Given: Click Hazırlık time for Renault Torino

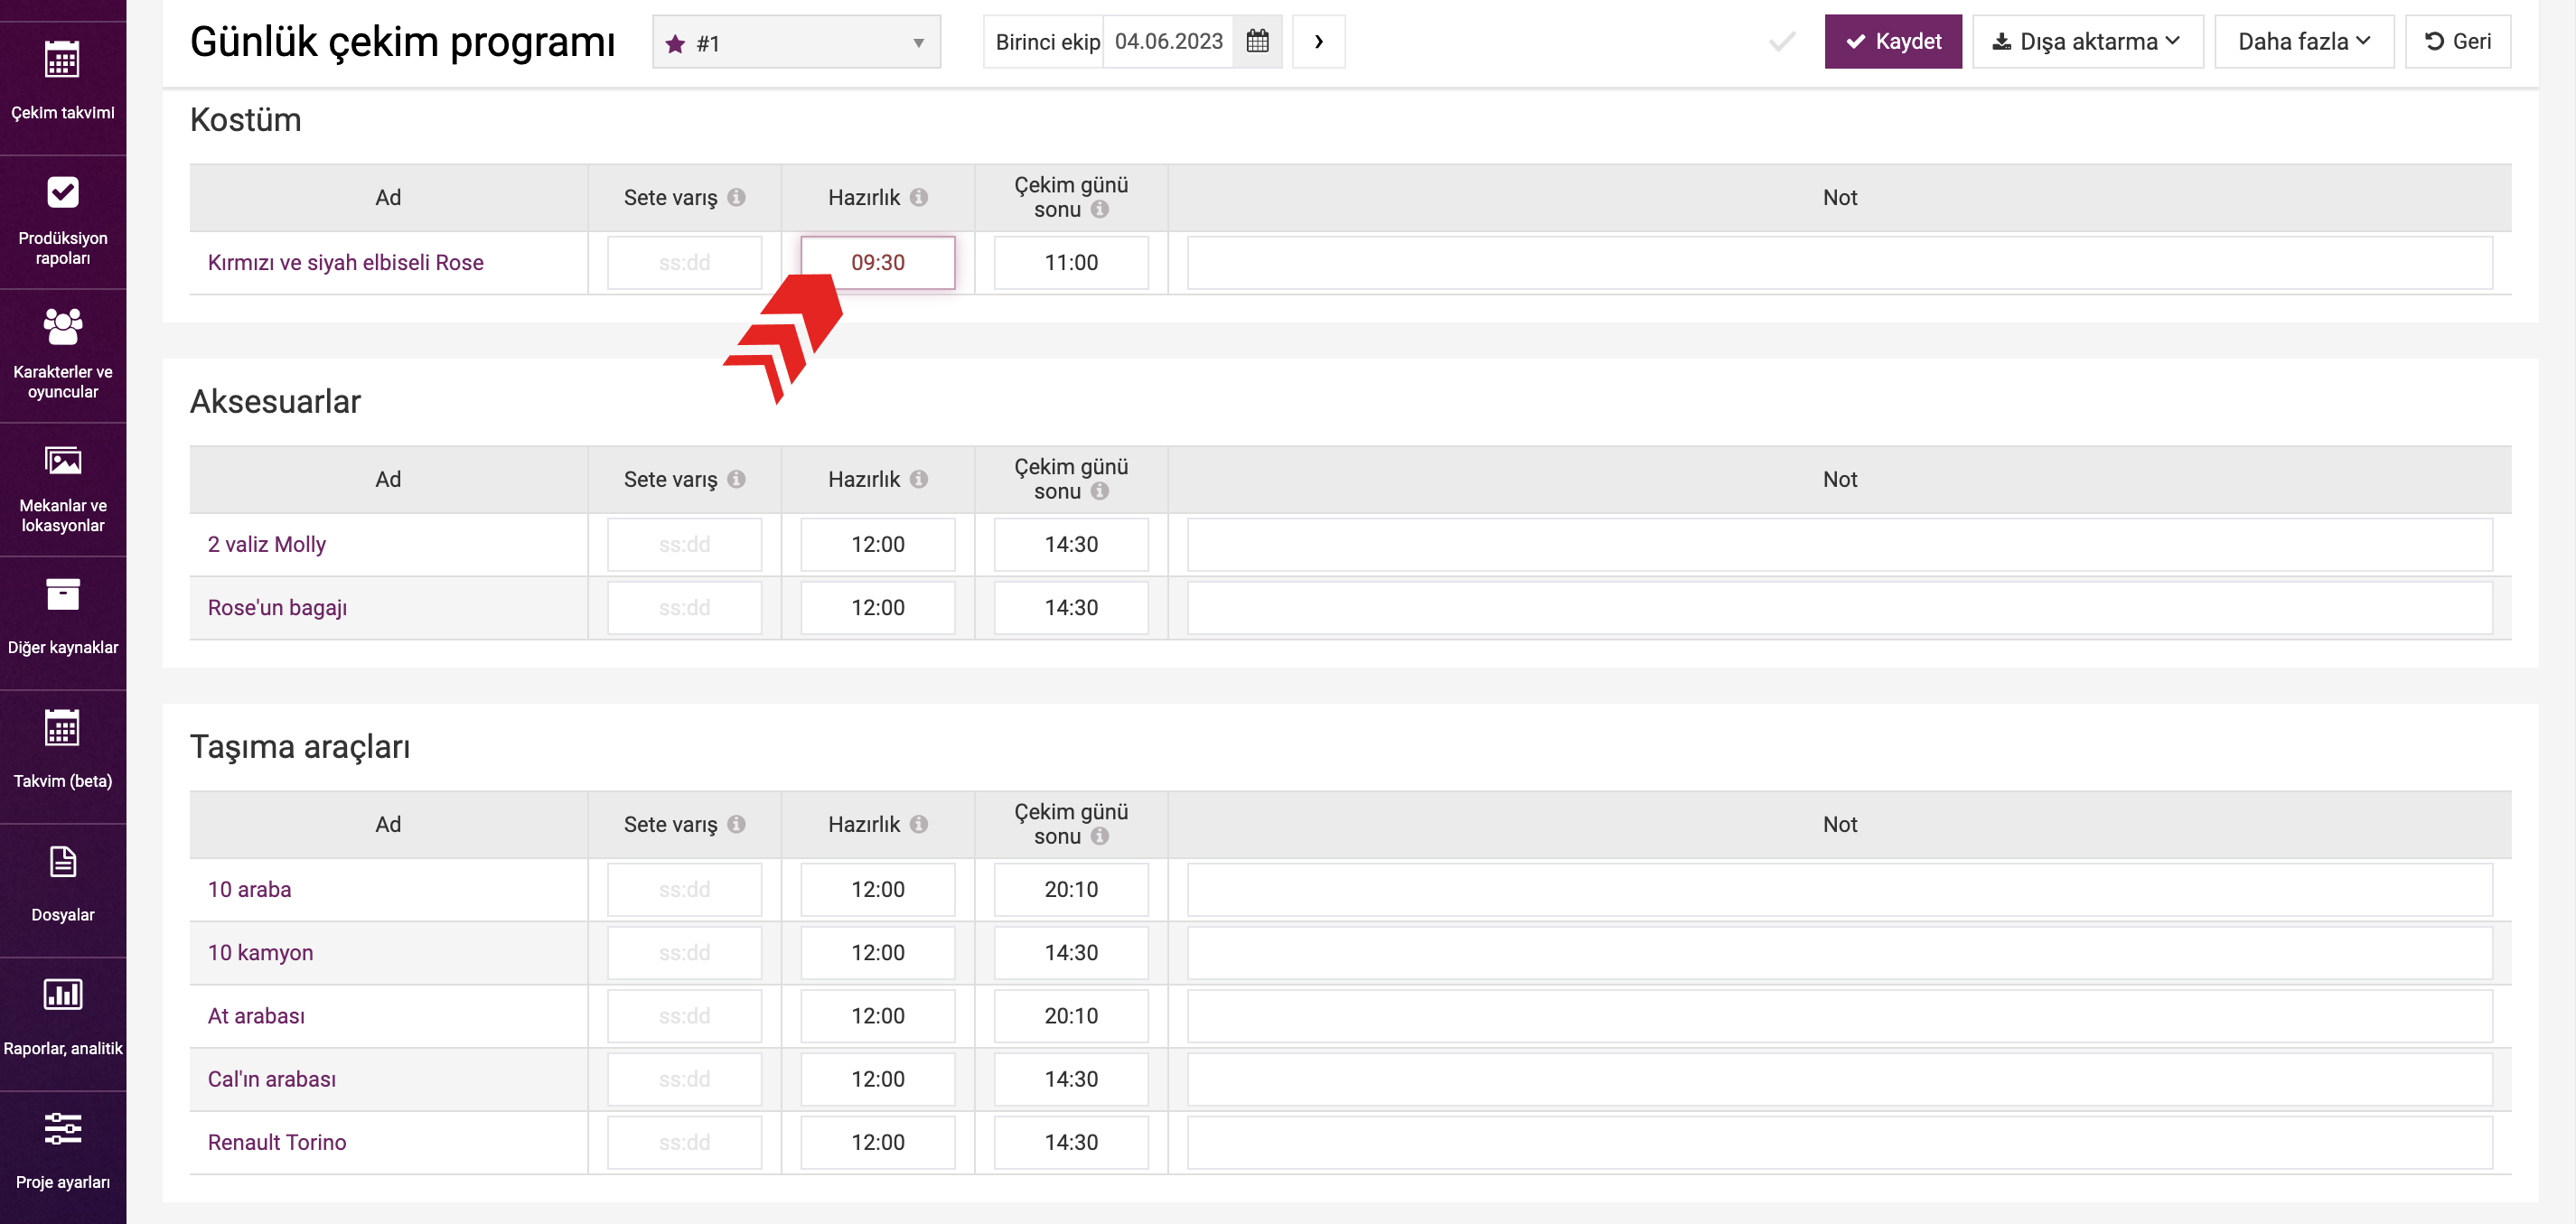Looking at the screenshot, I should [878, 1142].
